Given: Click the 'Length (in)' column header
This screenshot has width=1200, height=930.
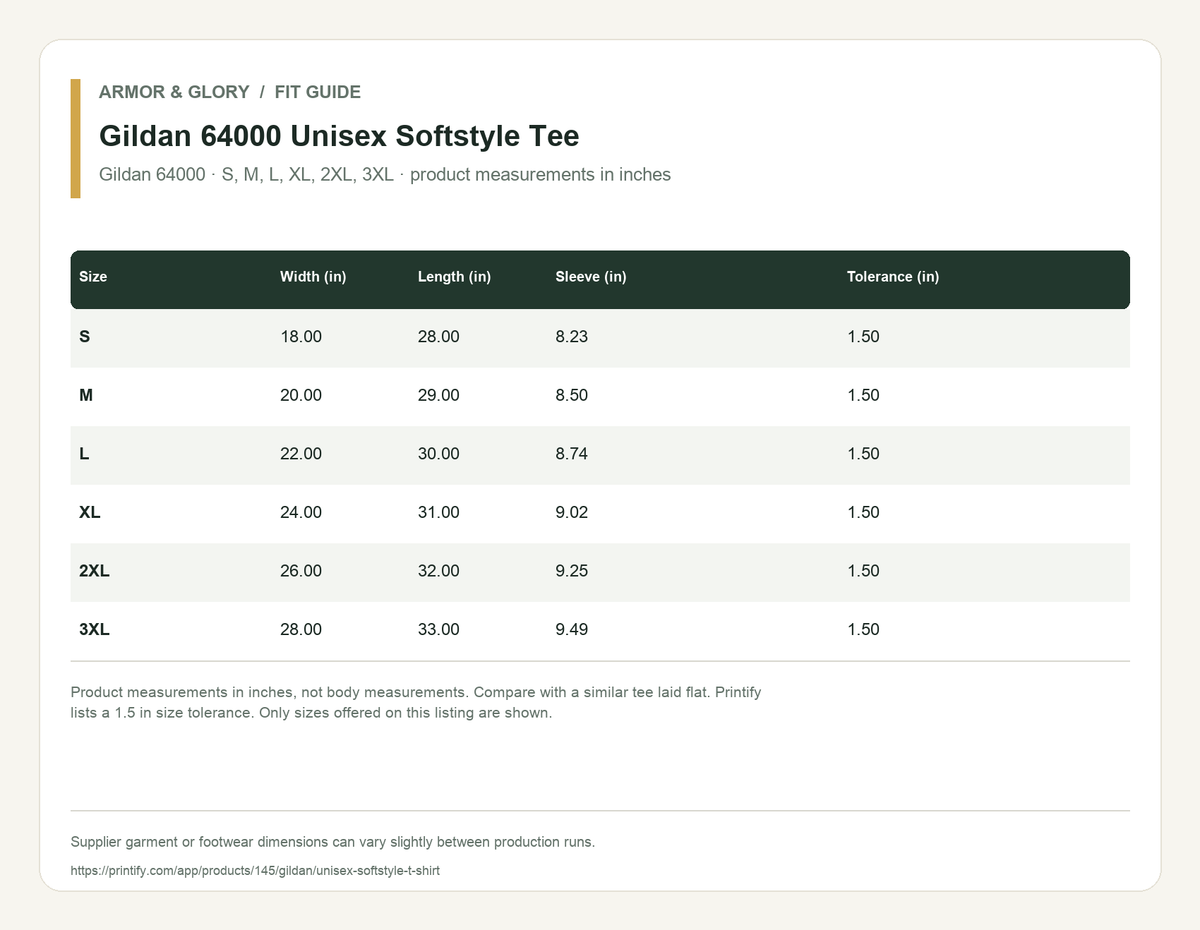Looking at the screenshot, I should click(454, 277).
